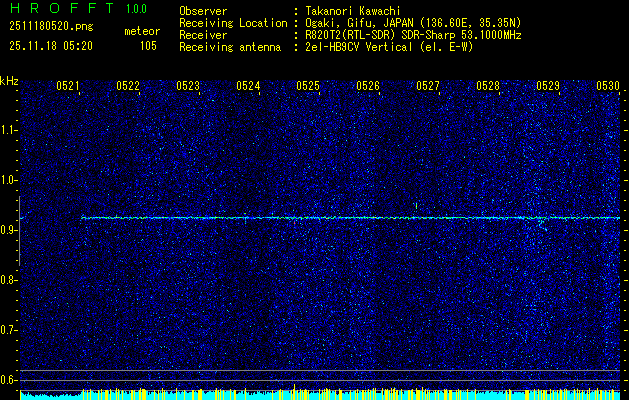Click time marker 0528
This screenshot has width=629, height=400.
tap(488, 85)
